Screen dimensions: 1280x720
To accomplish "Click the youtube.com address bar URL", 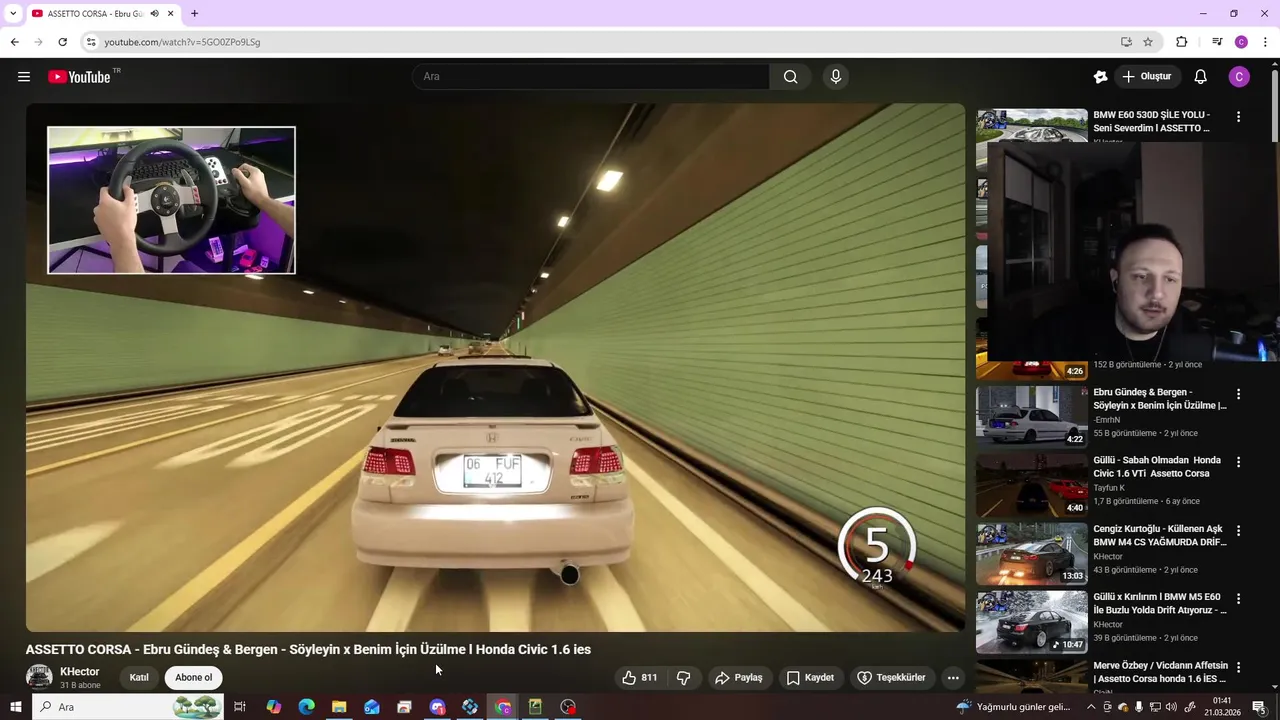I will coord(182,42).
